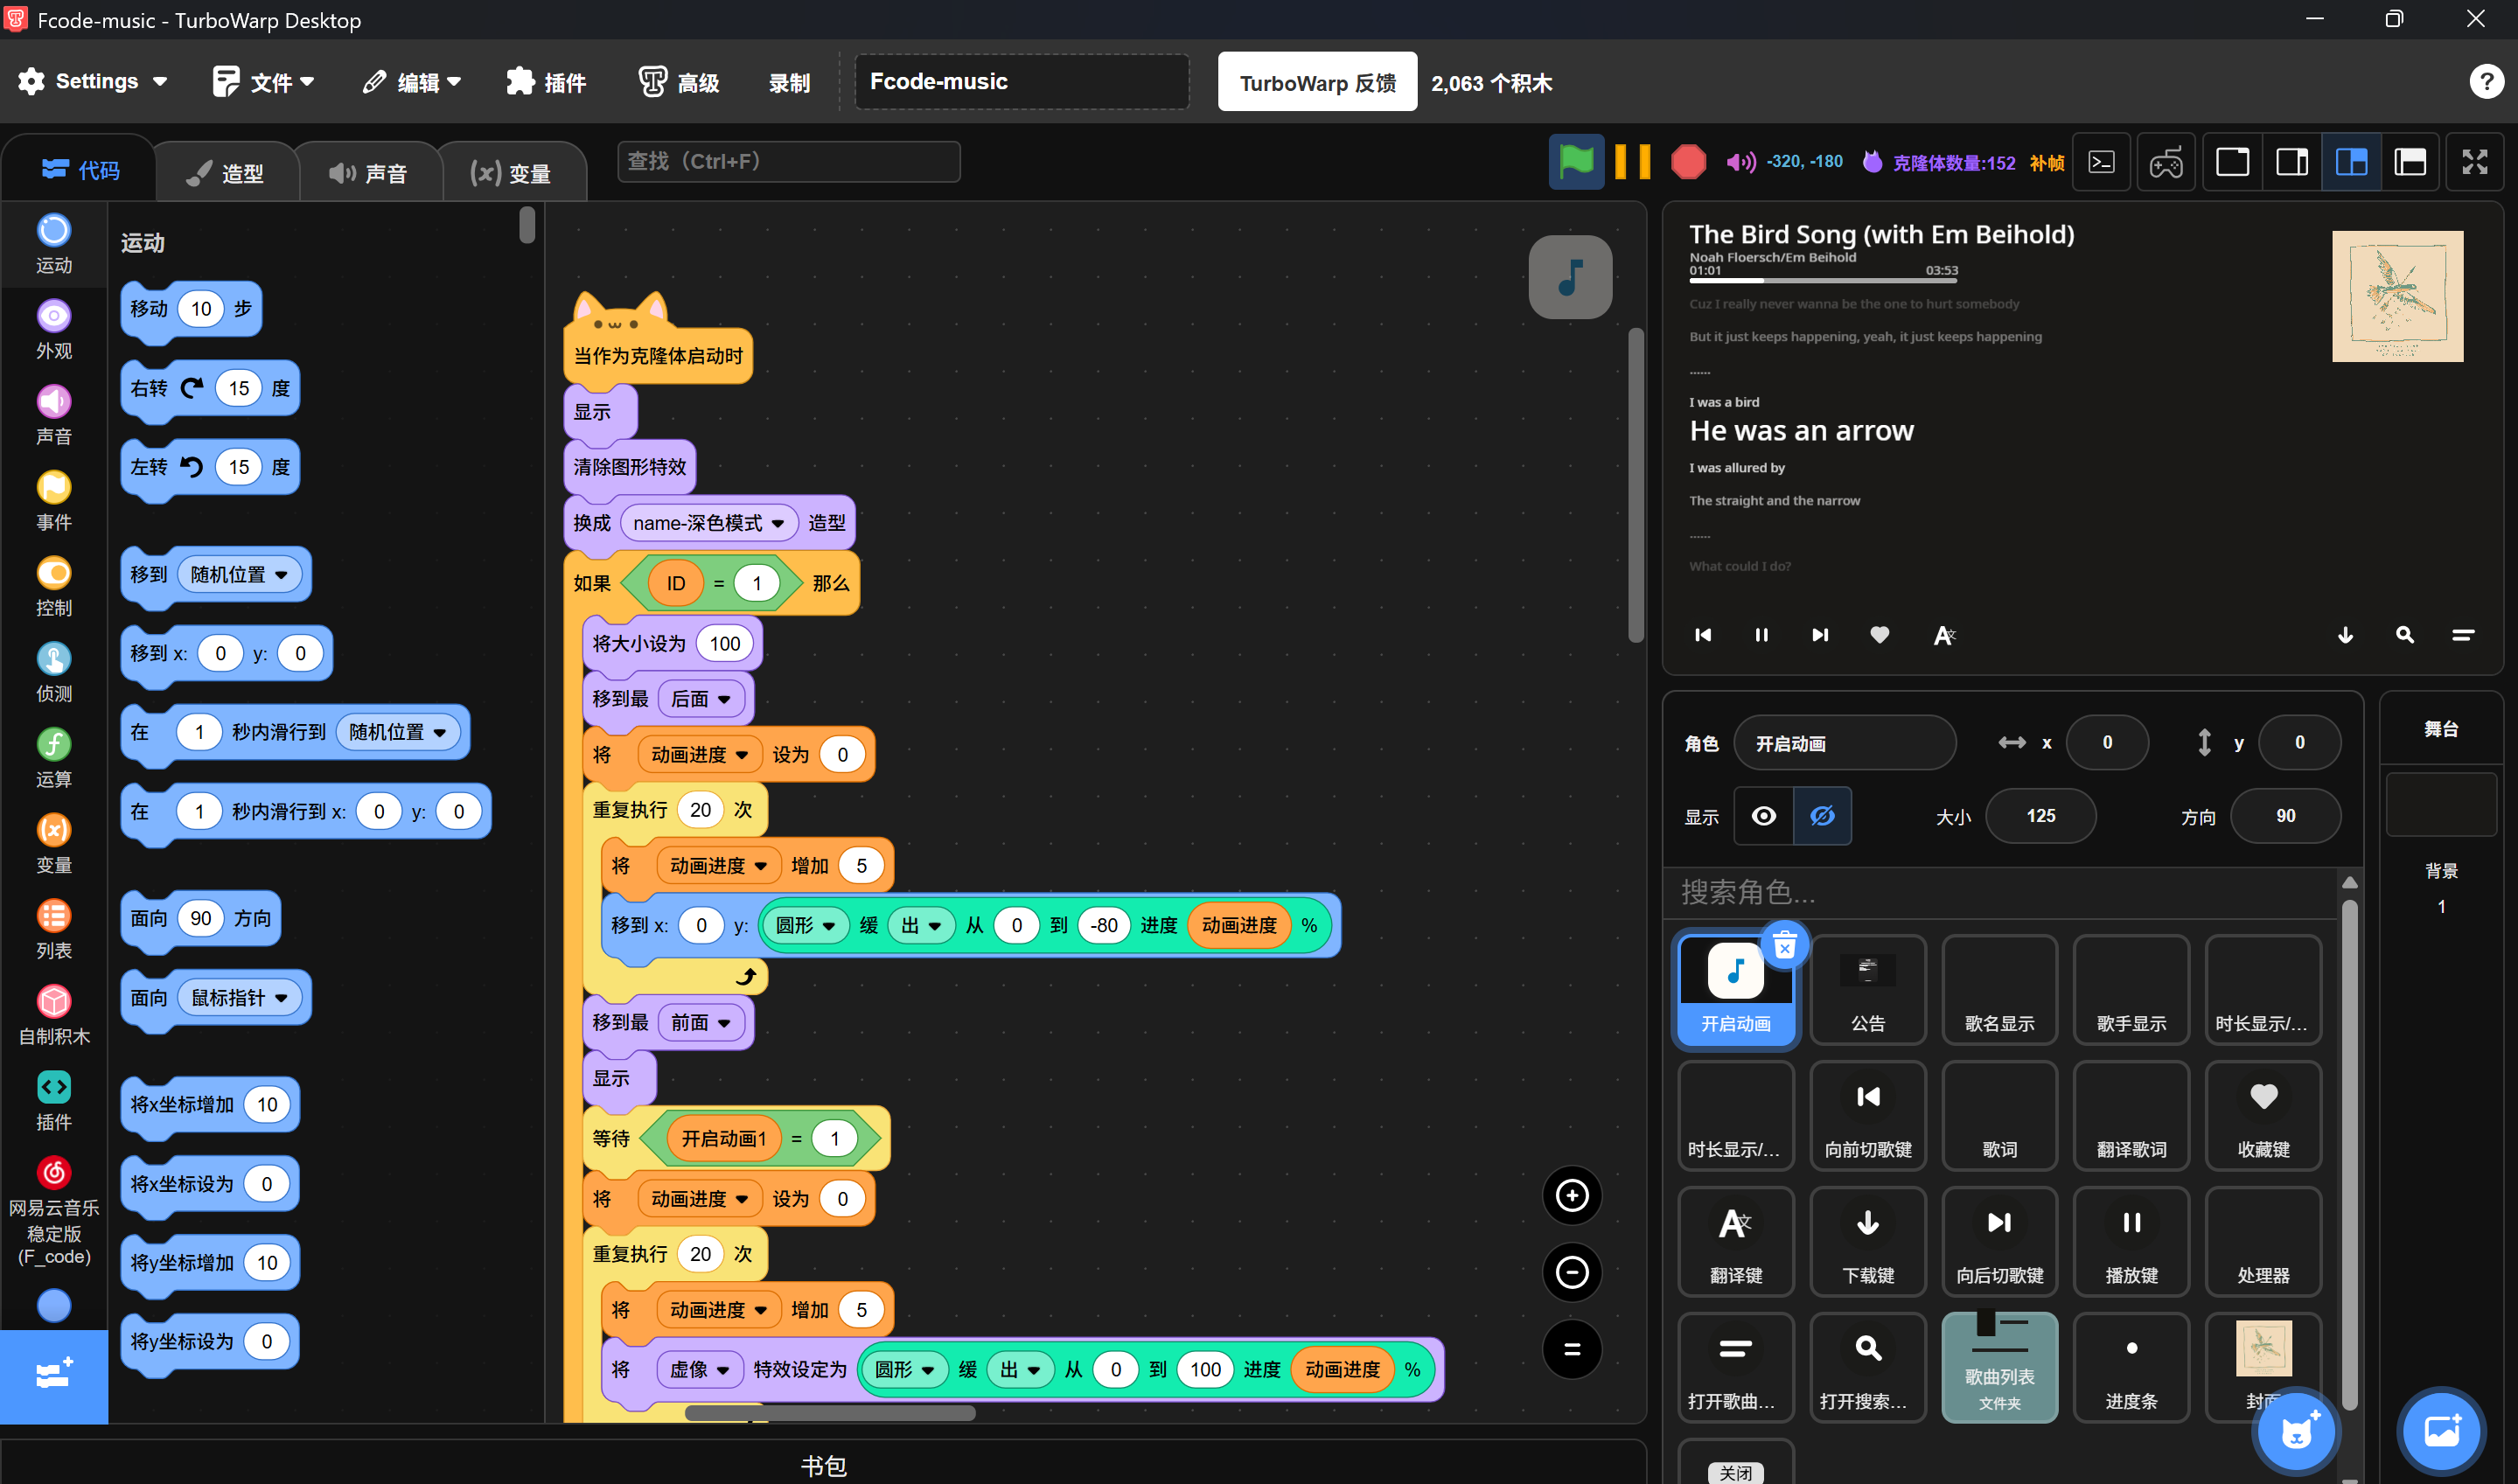Select the 列表 lists block category
2518x1484 pixels.
54,930
